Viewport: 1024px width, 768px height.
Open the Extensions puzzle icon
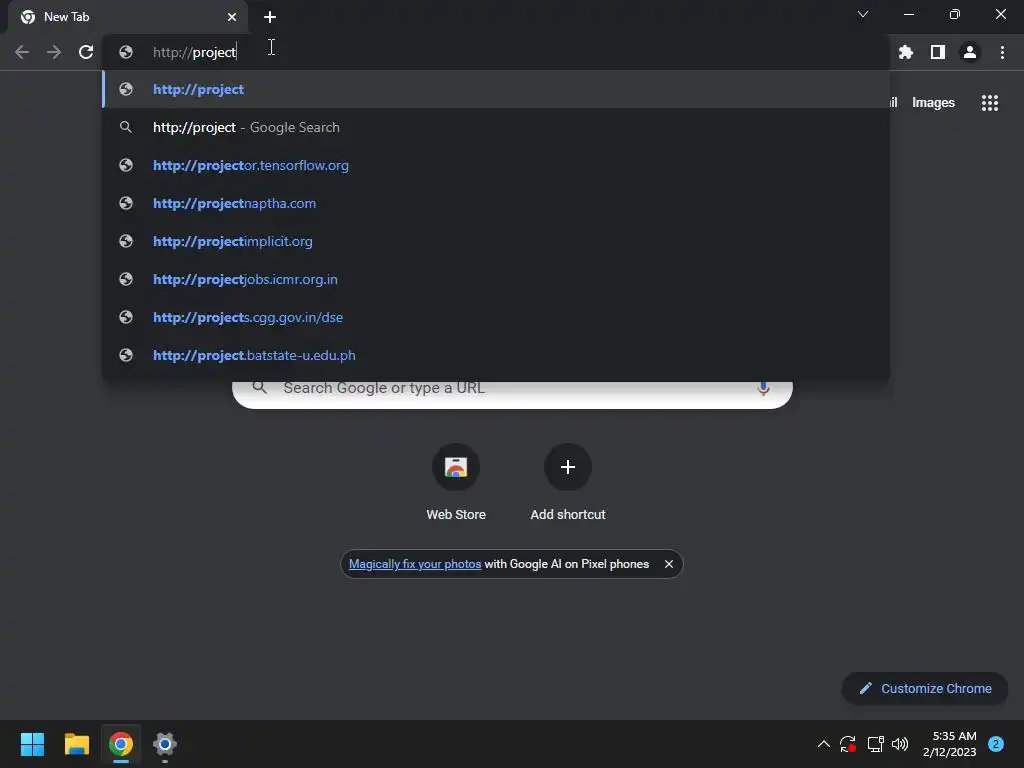pyautogui.click(x=906, y=52)
